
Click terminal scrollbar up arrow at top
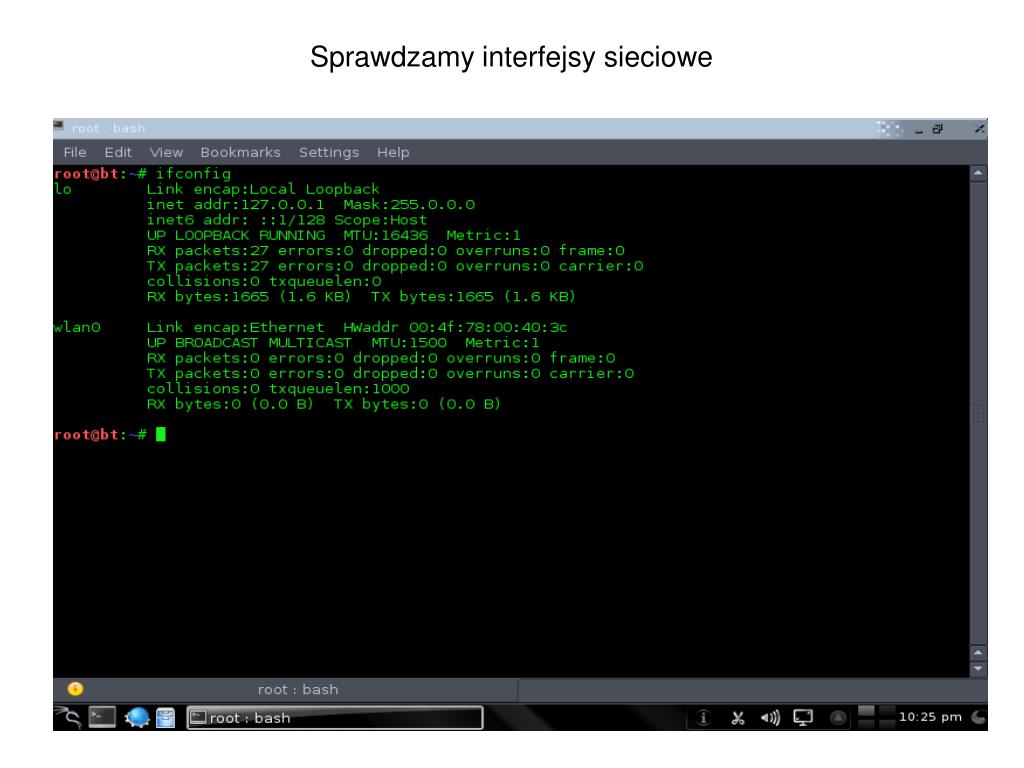(978, 174)
